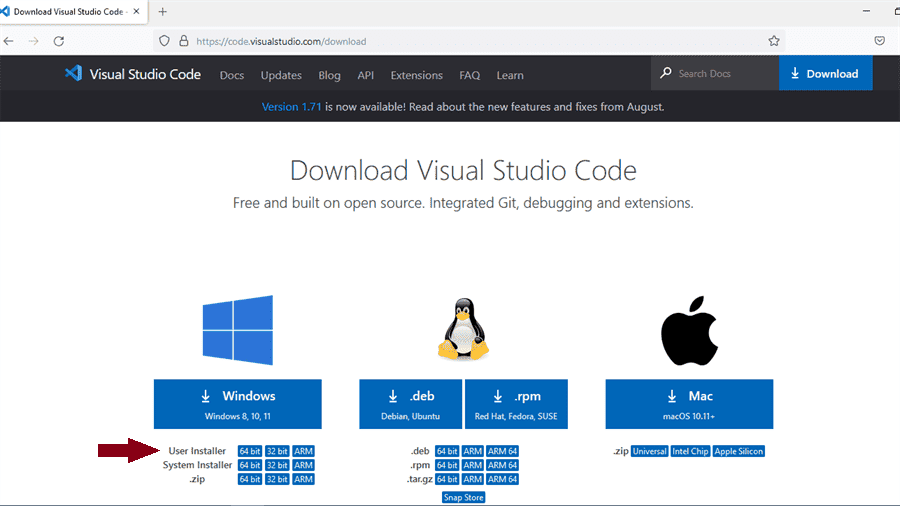Download the Linux .deb ARM package

coord(472,451)
